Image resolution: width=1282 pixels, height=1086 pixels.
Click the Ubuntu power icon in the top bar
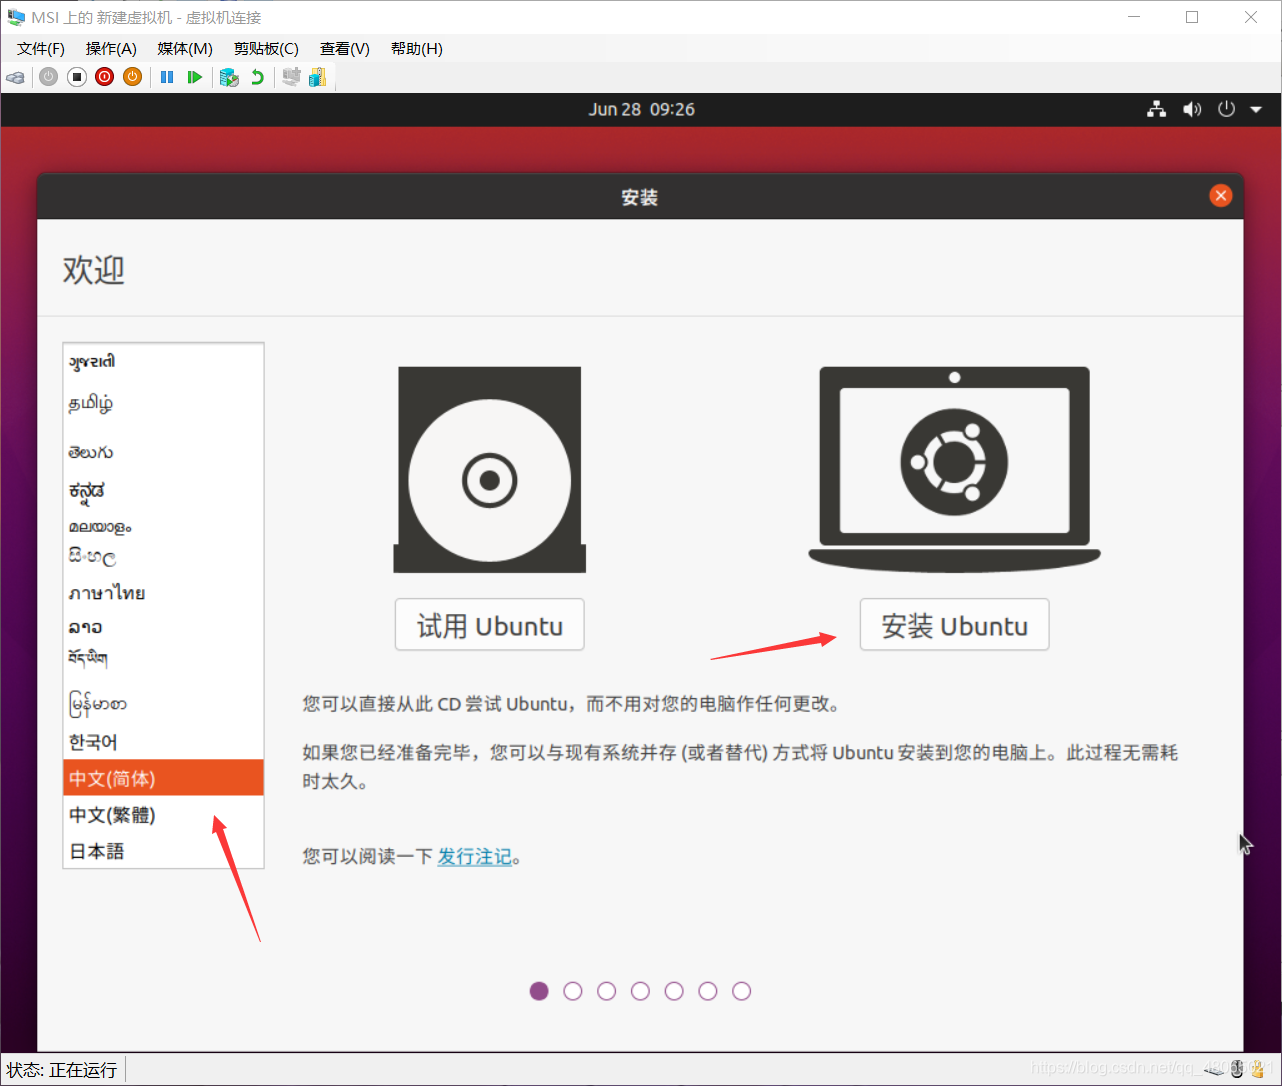1227,109
